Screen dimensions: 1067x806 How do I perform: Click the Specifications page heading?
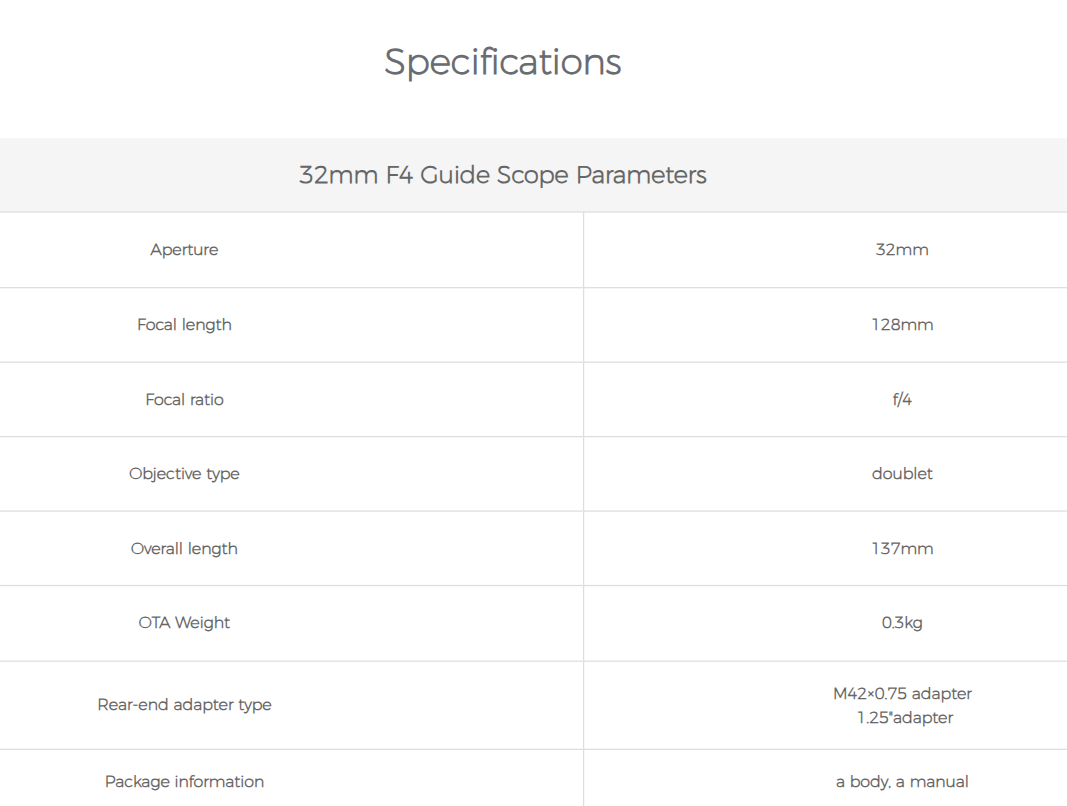point(502,62)
